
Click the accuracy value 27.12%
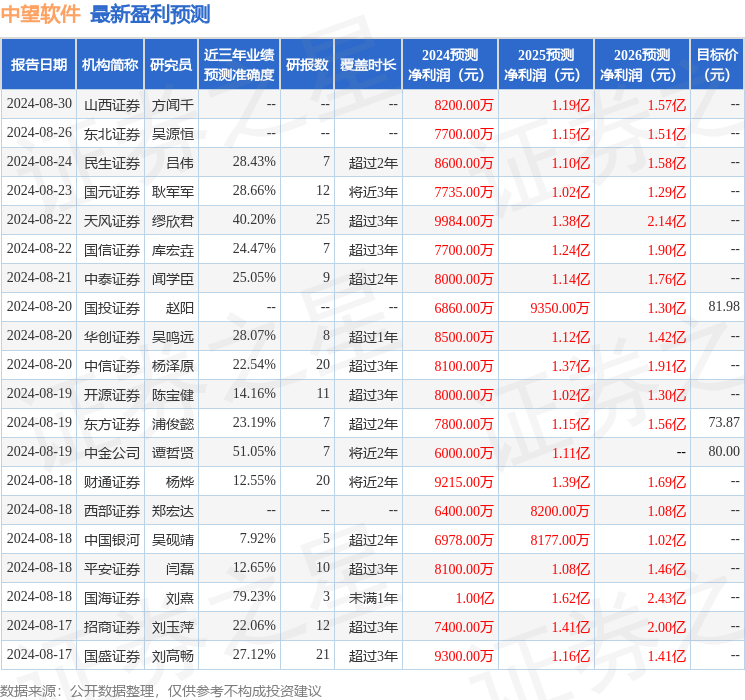[254, 654]
